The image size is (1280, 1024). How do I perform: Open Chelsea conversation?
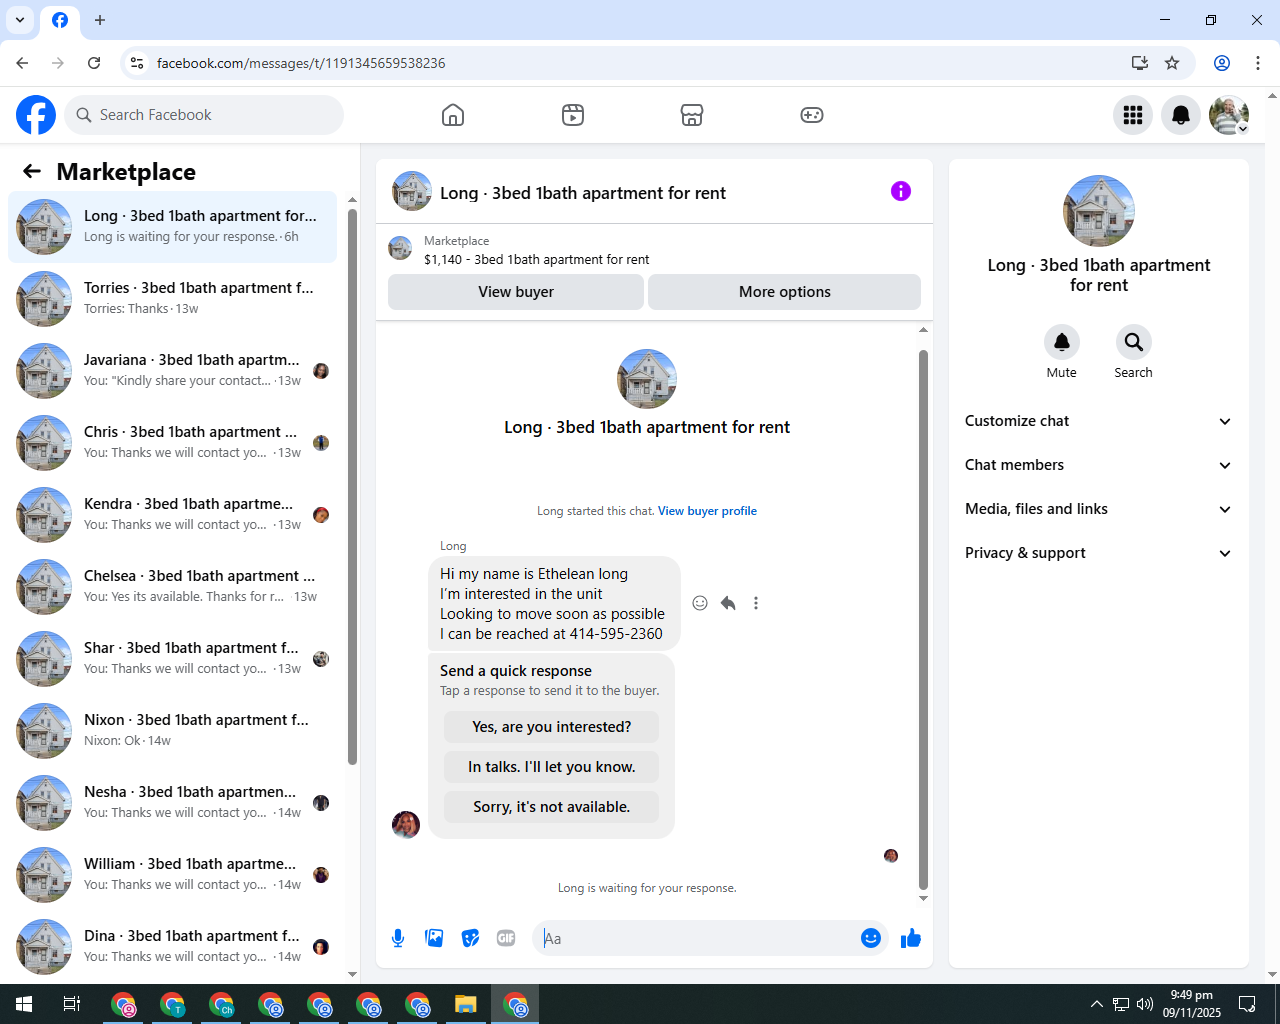(x=172, y=587)
